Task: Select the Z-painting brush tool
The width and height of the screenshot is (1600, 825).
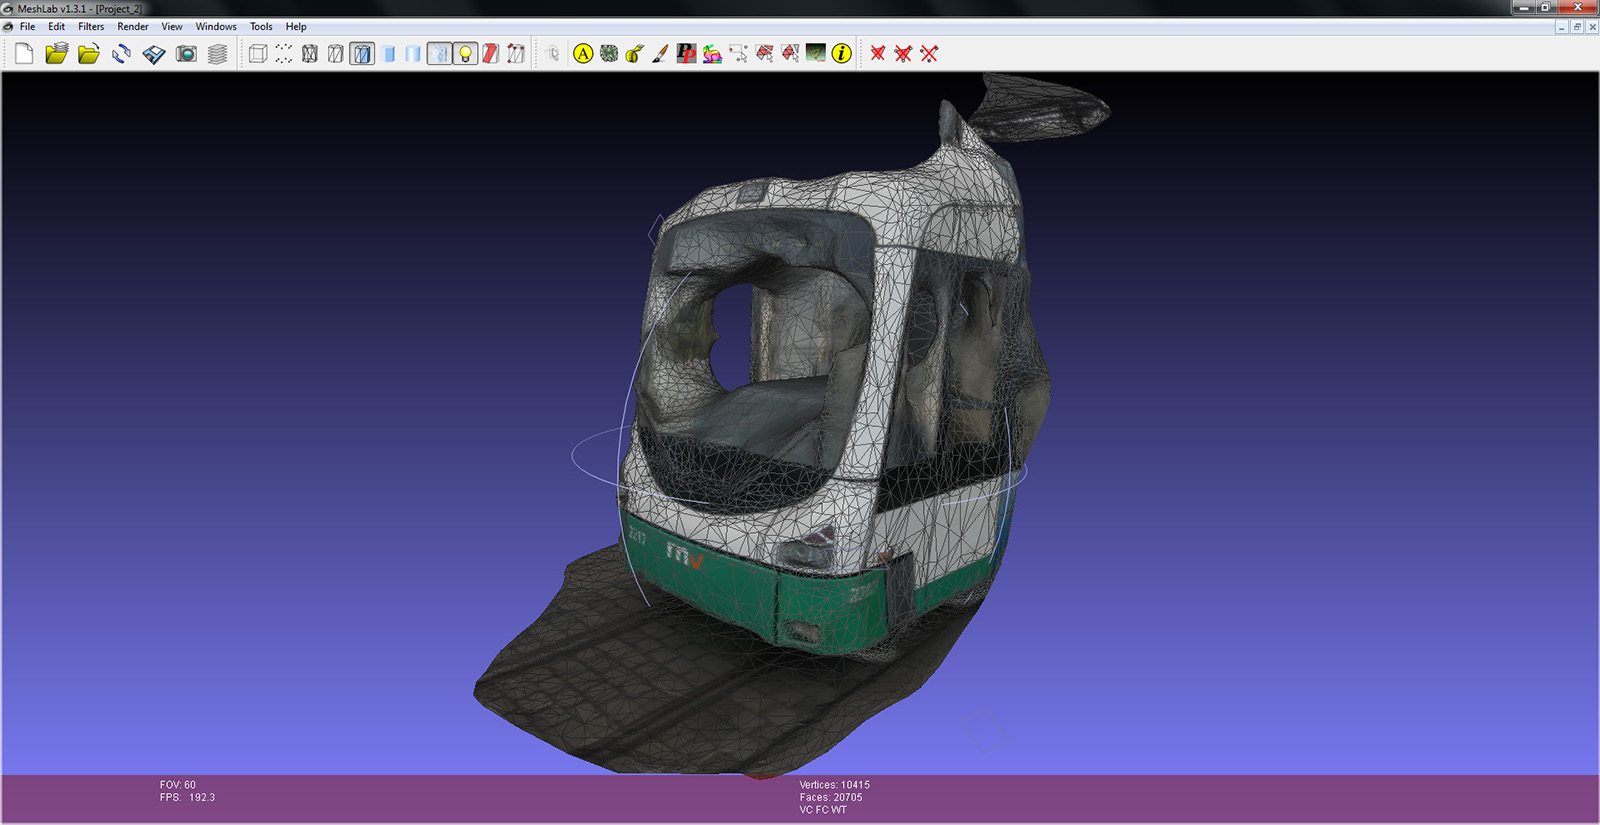Action: coord(660,54)
